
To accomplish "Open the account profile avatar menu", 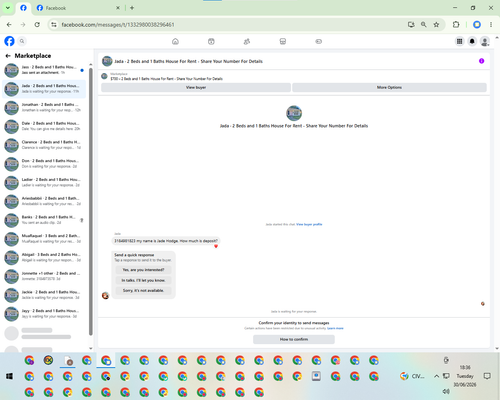I will [x=485, y=41].
